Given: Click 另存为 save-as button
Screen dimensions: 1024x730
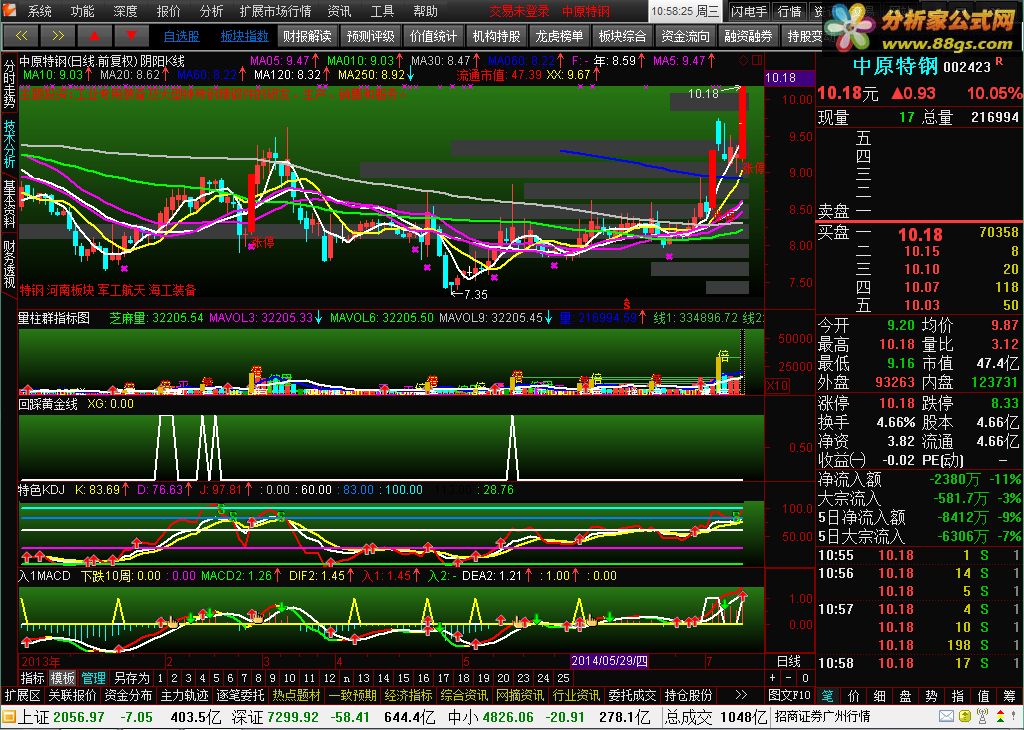Looking at the screenshot, I should point(131,678).
